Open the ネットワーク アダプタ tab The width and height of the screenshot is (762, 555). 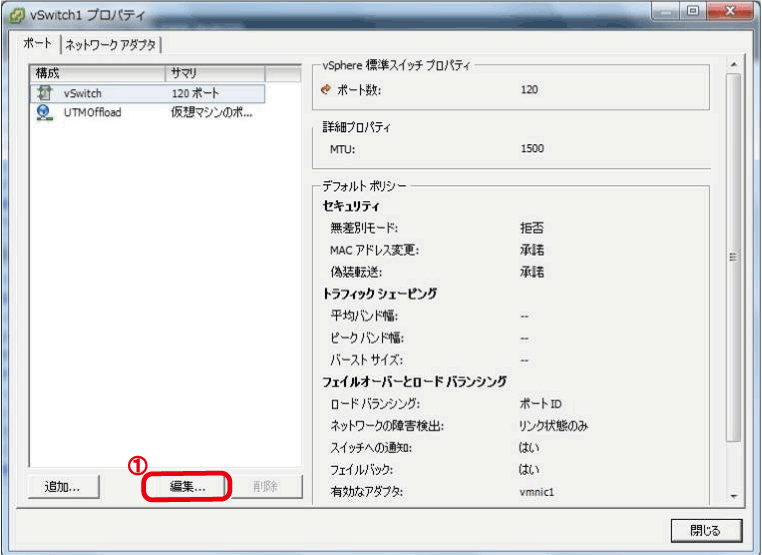click(112, 44)
